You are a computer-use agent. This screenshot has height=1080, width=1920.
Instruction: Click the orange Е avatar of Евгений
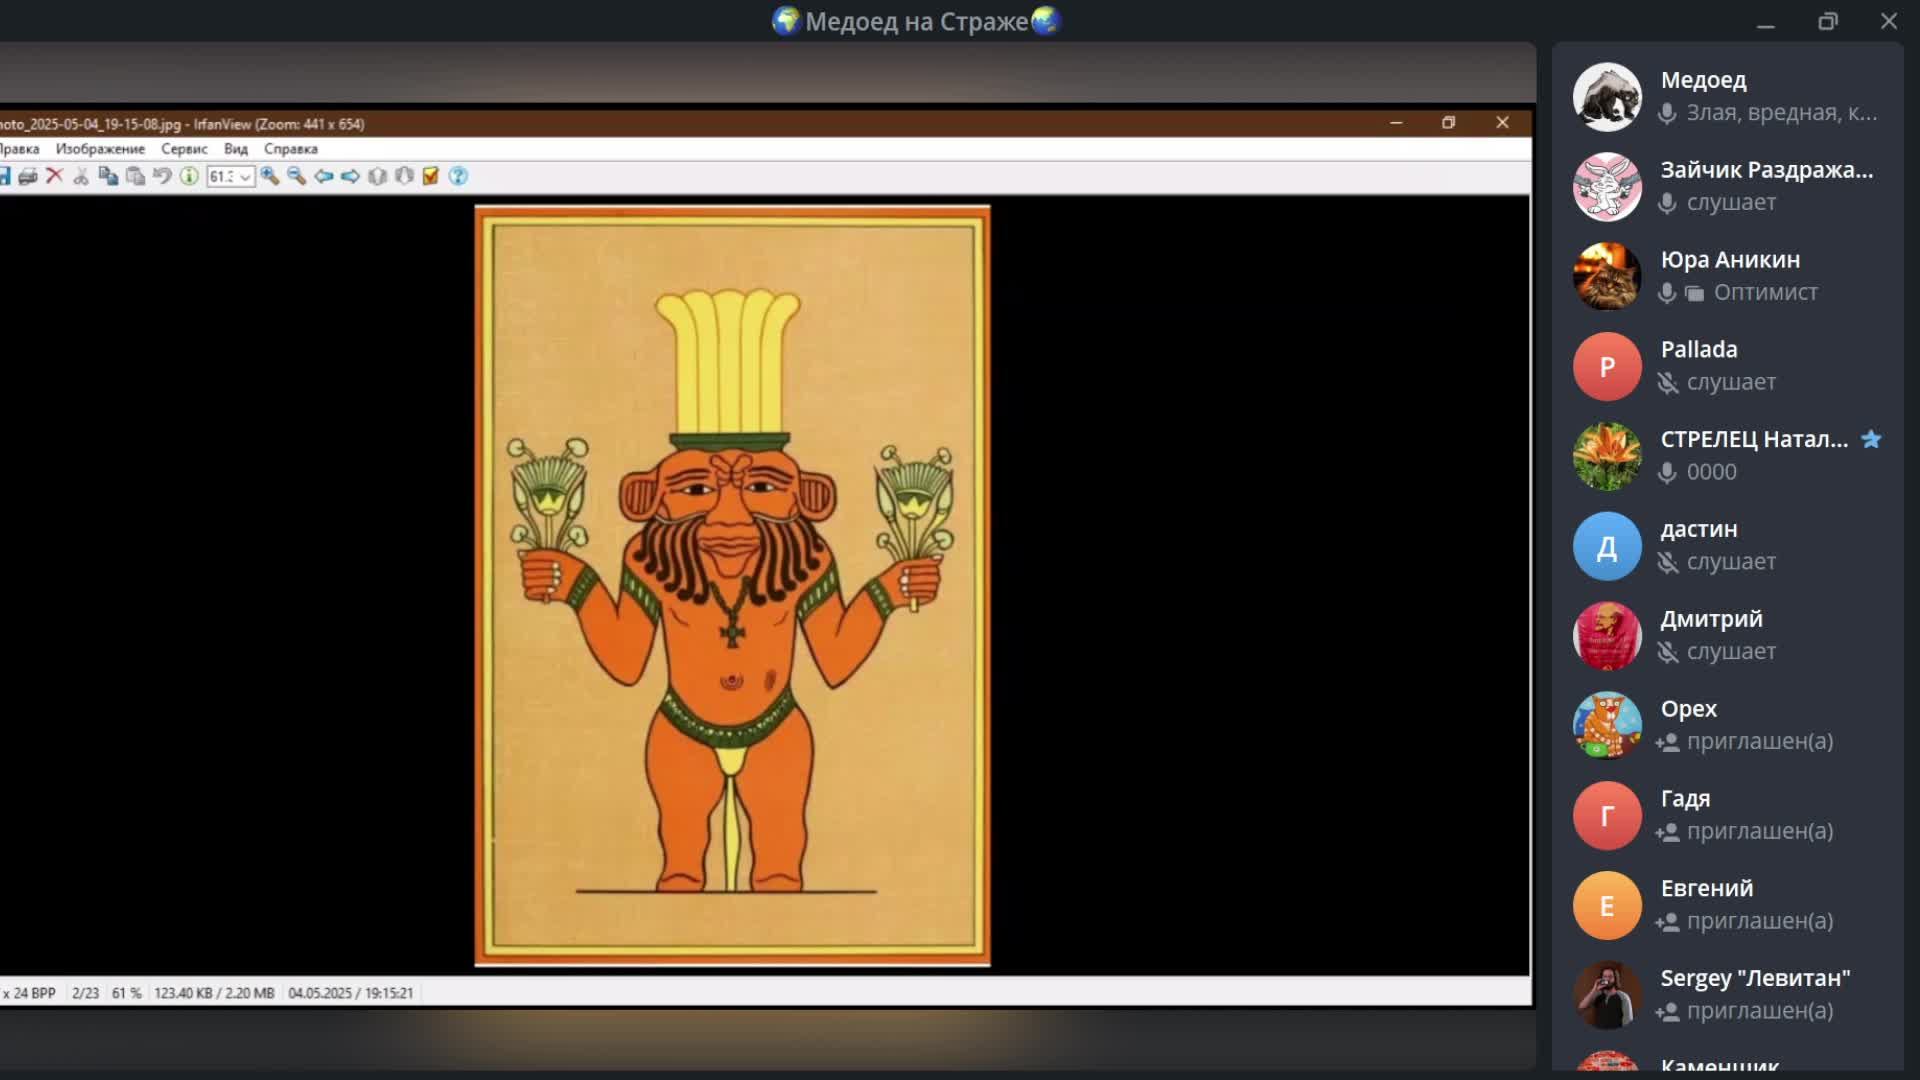[x=1607, y=905]
